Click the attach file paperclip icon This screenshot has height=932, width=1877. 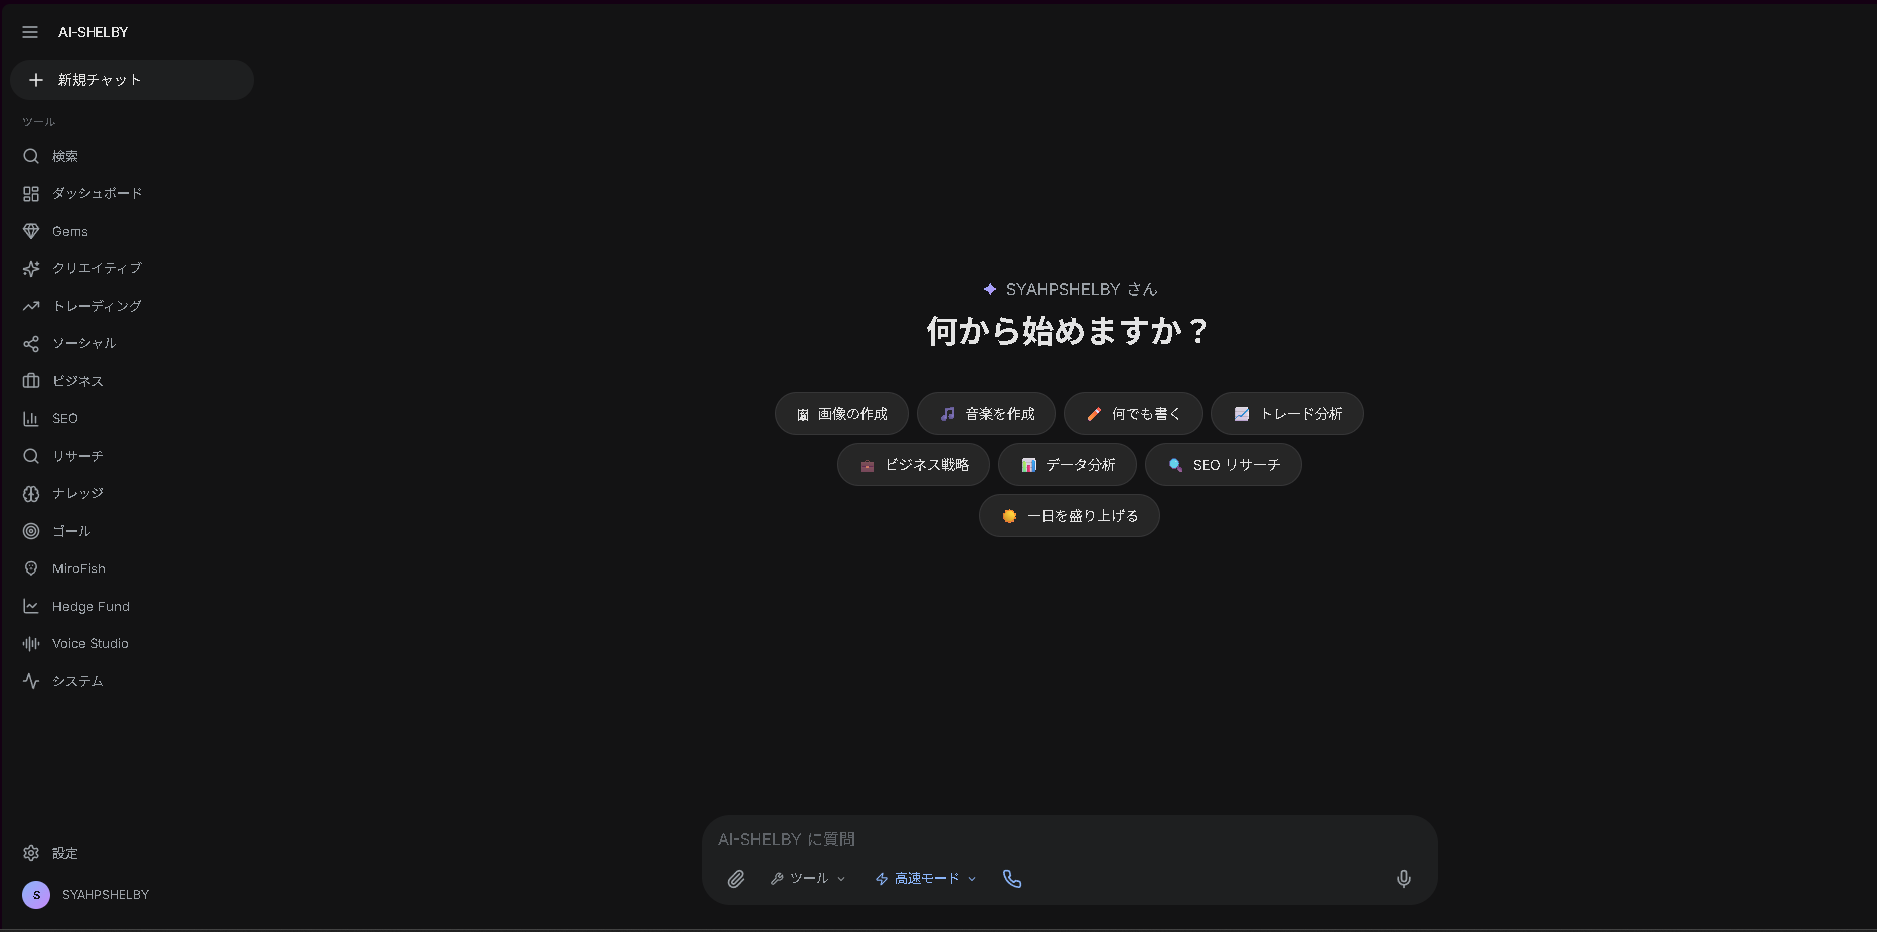[x=736, y=879]
